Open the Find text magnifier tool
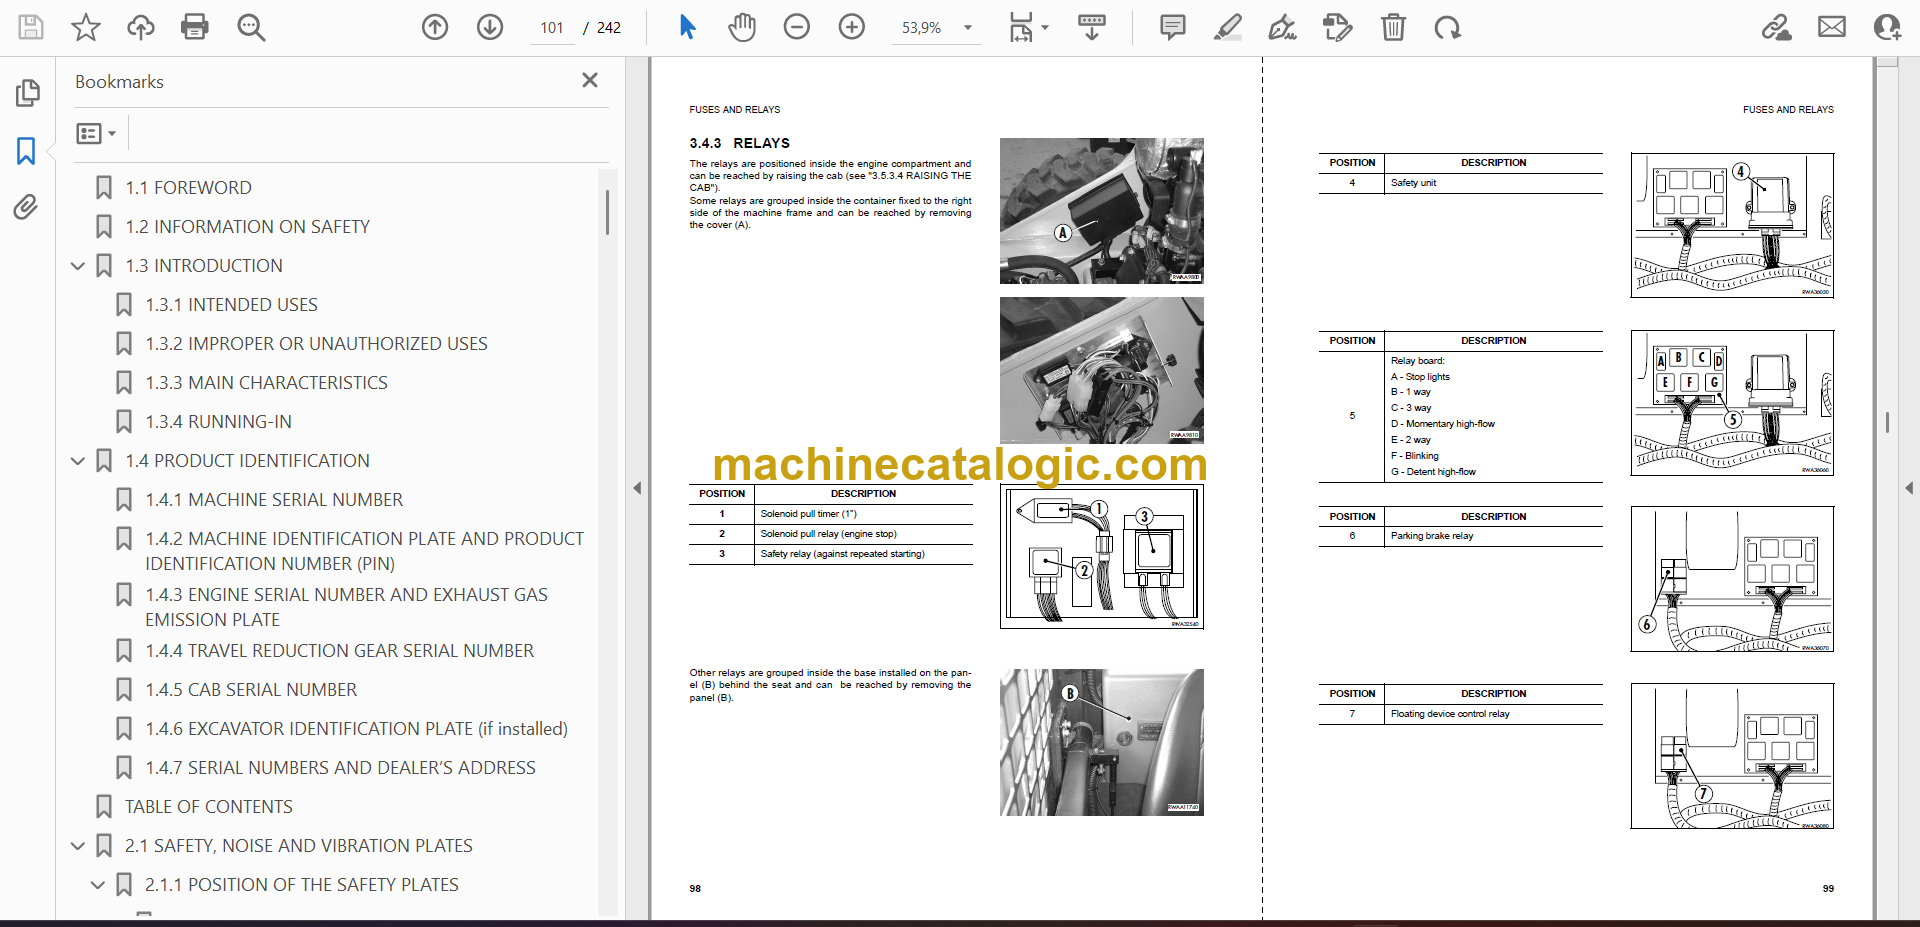Viewport: 1920px width, 927px height. (x=251, y=27)
